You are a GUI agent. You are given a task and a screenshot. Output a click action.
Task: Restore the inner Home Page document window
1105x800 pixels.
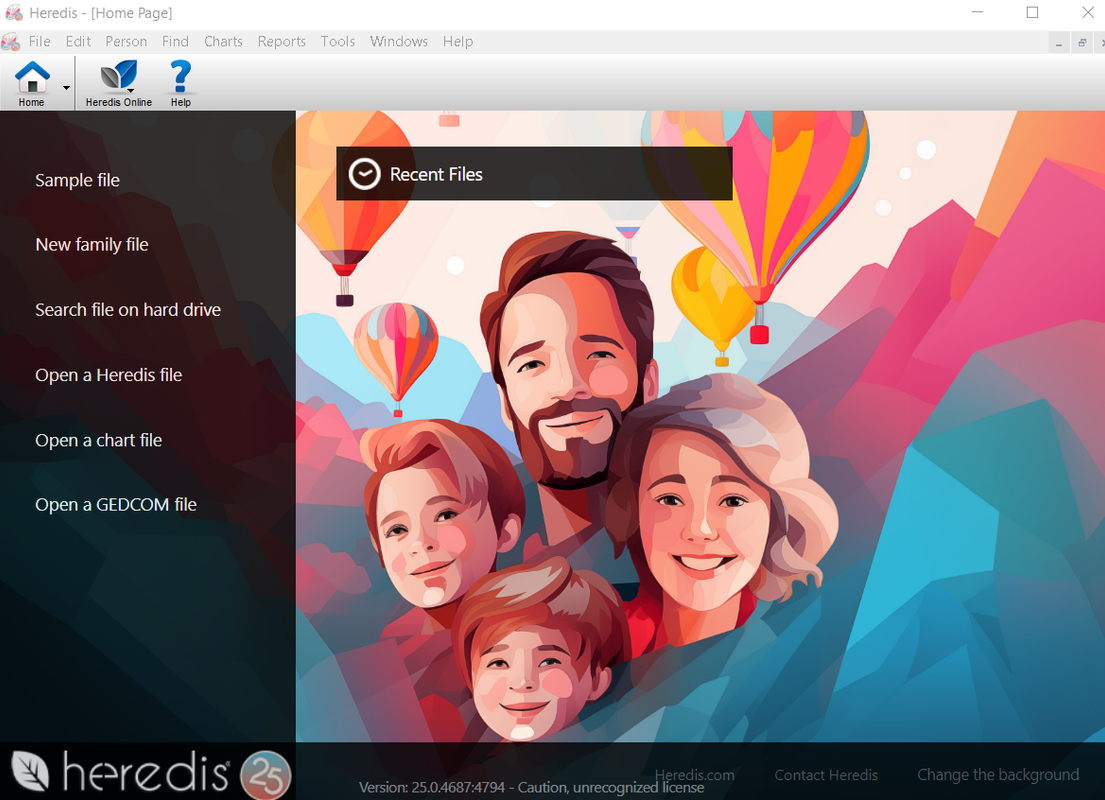coord(1082,44)
